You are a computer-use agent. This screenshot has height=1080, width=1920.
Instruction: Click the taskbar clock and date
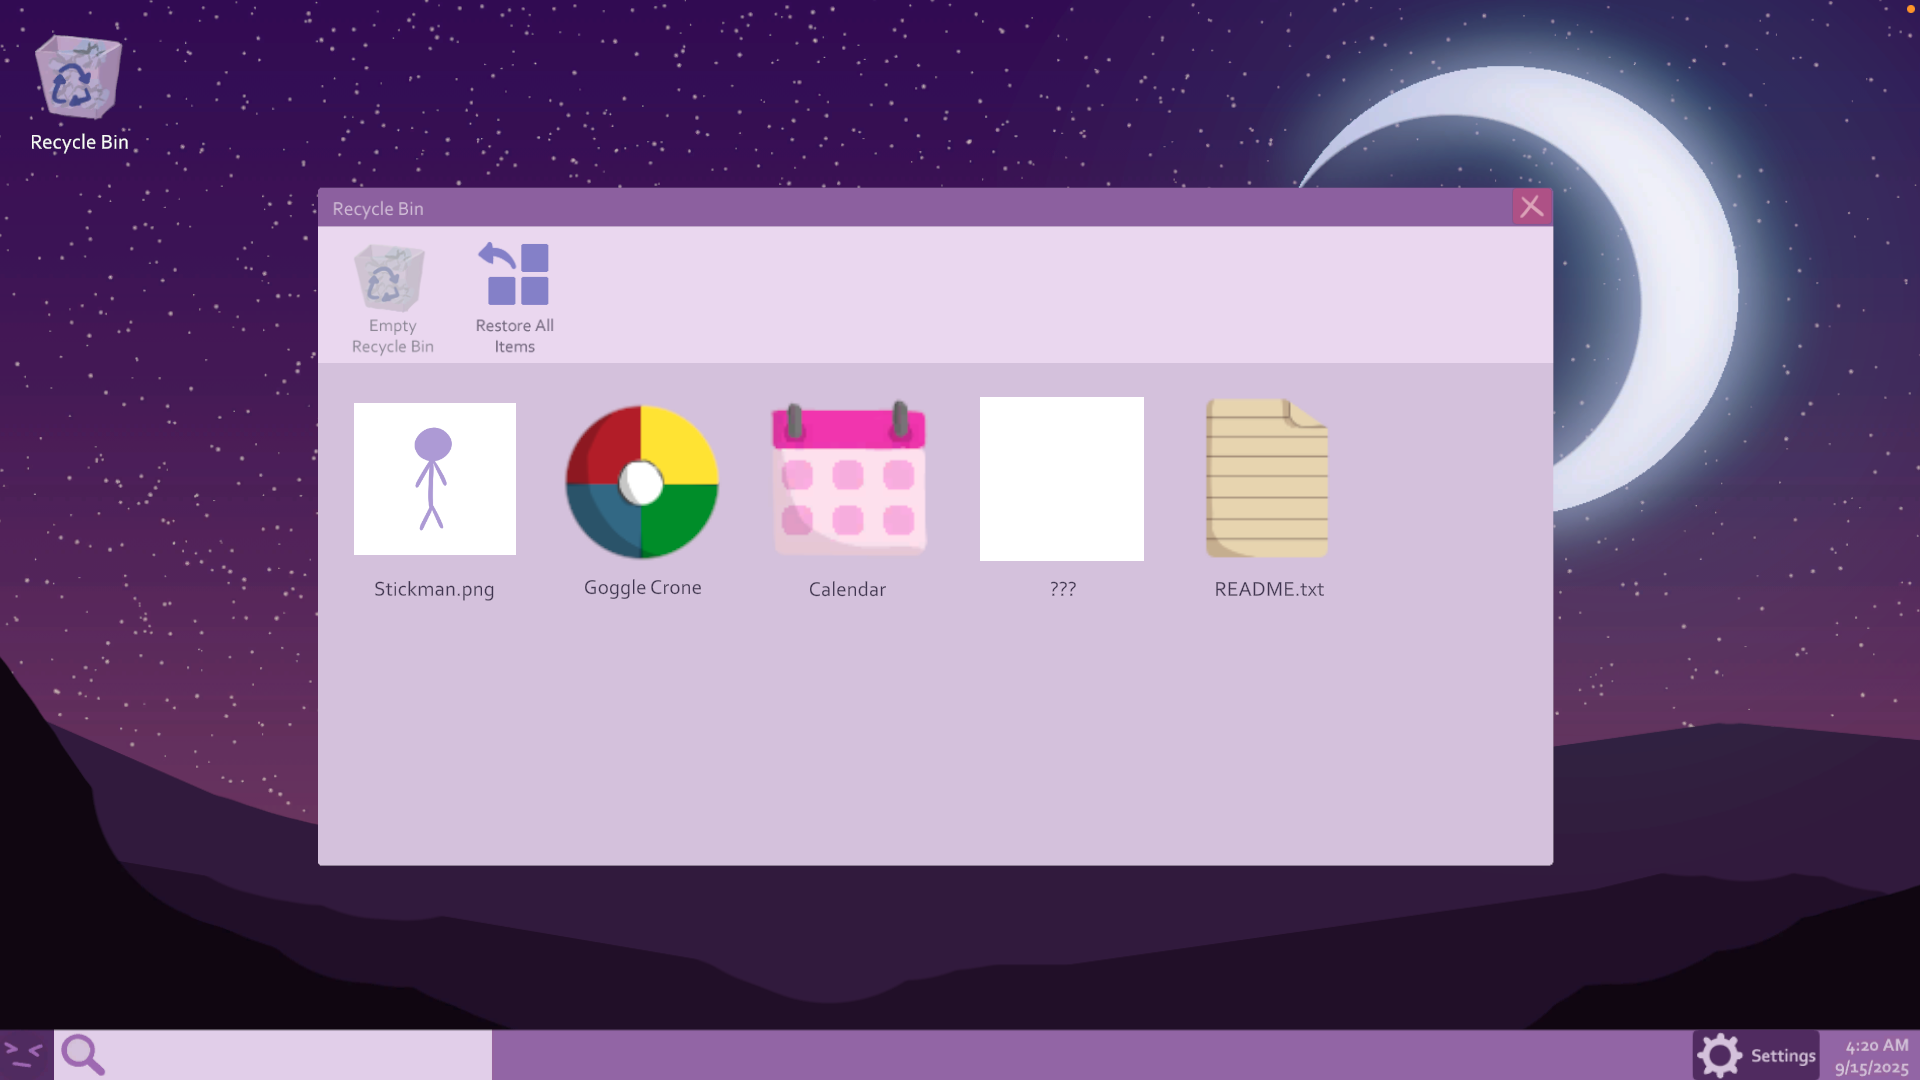click(1871, 1056)
